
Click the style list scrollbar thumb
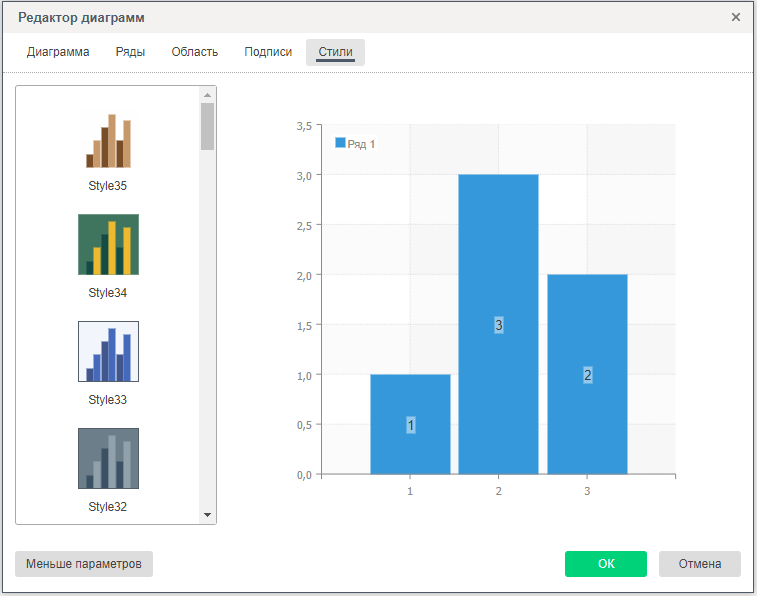click(207, 126)
